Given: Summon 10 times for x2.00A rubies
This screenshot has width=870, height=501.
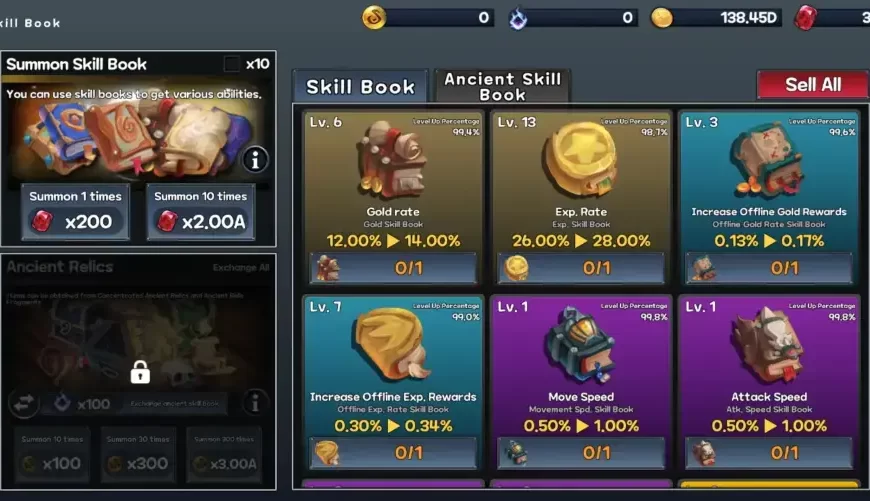Looking at the screenshot, I should pyautogui.click(x=201, y=212).
